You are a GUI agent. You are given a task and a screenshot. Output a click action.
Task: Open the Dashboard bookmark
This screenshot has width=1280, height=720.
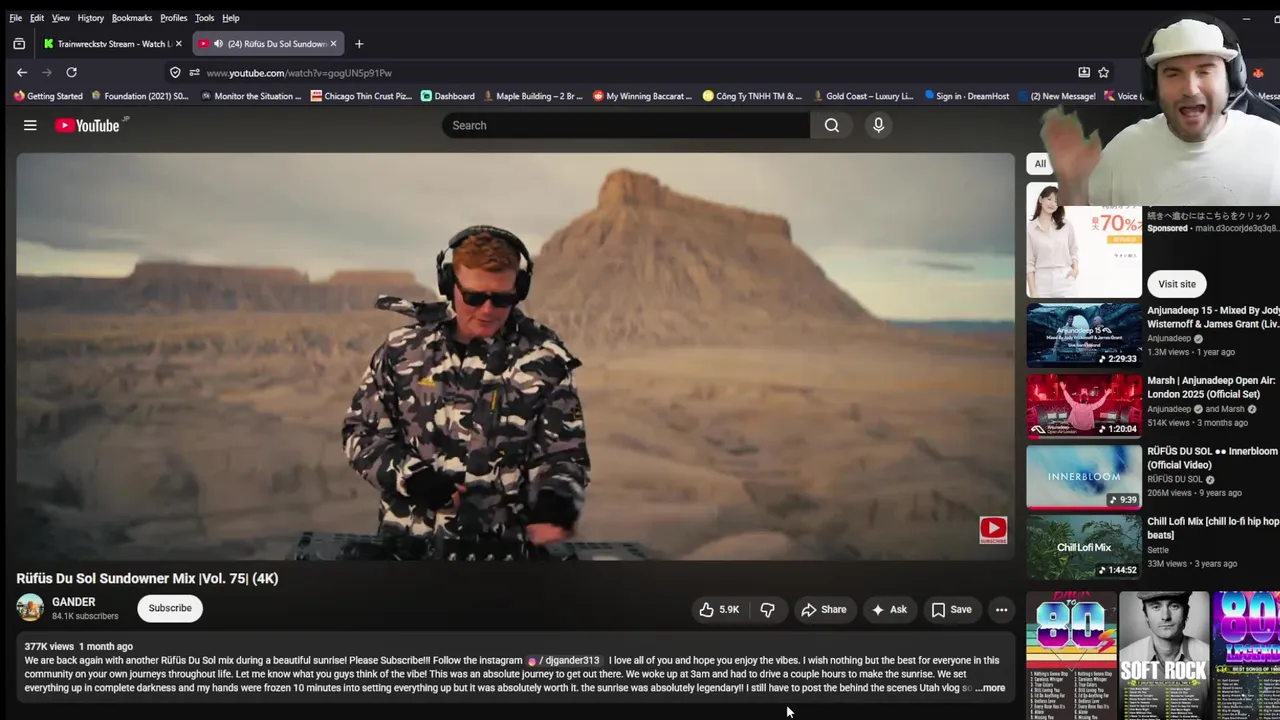[x=447, y=96]
